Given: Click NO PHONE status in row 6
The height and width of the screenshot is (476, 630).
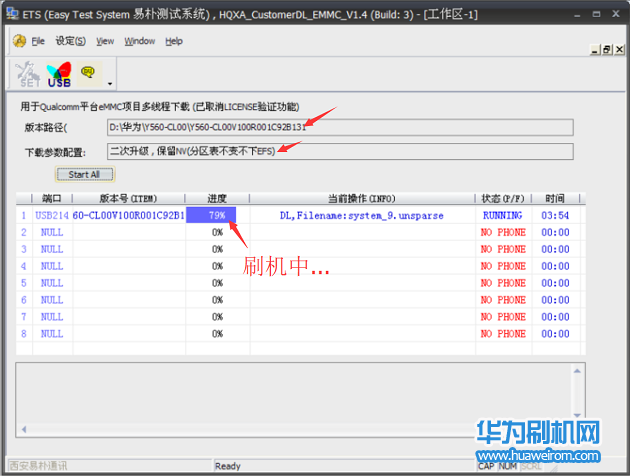Looking at the screenshot, I should [503, 300].
